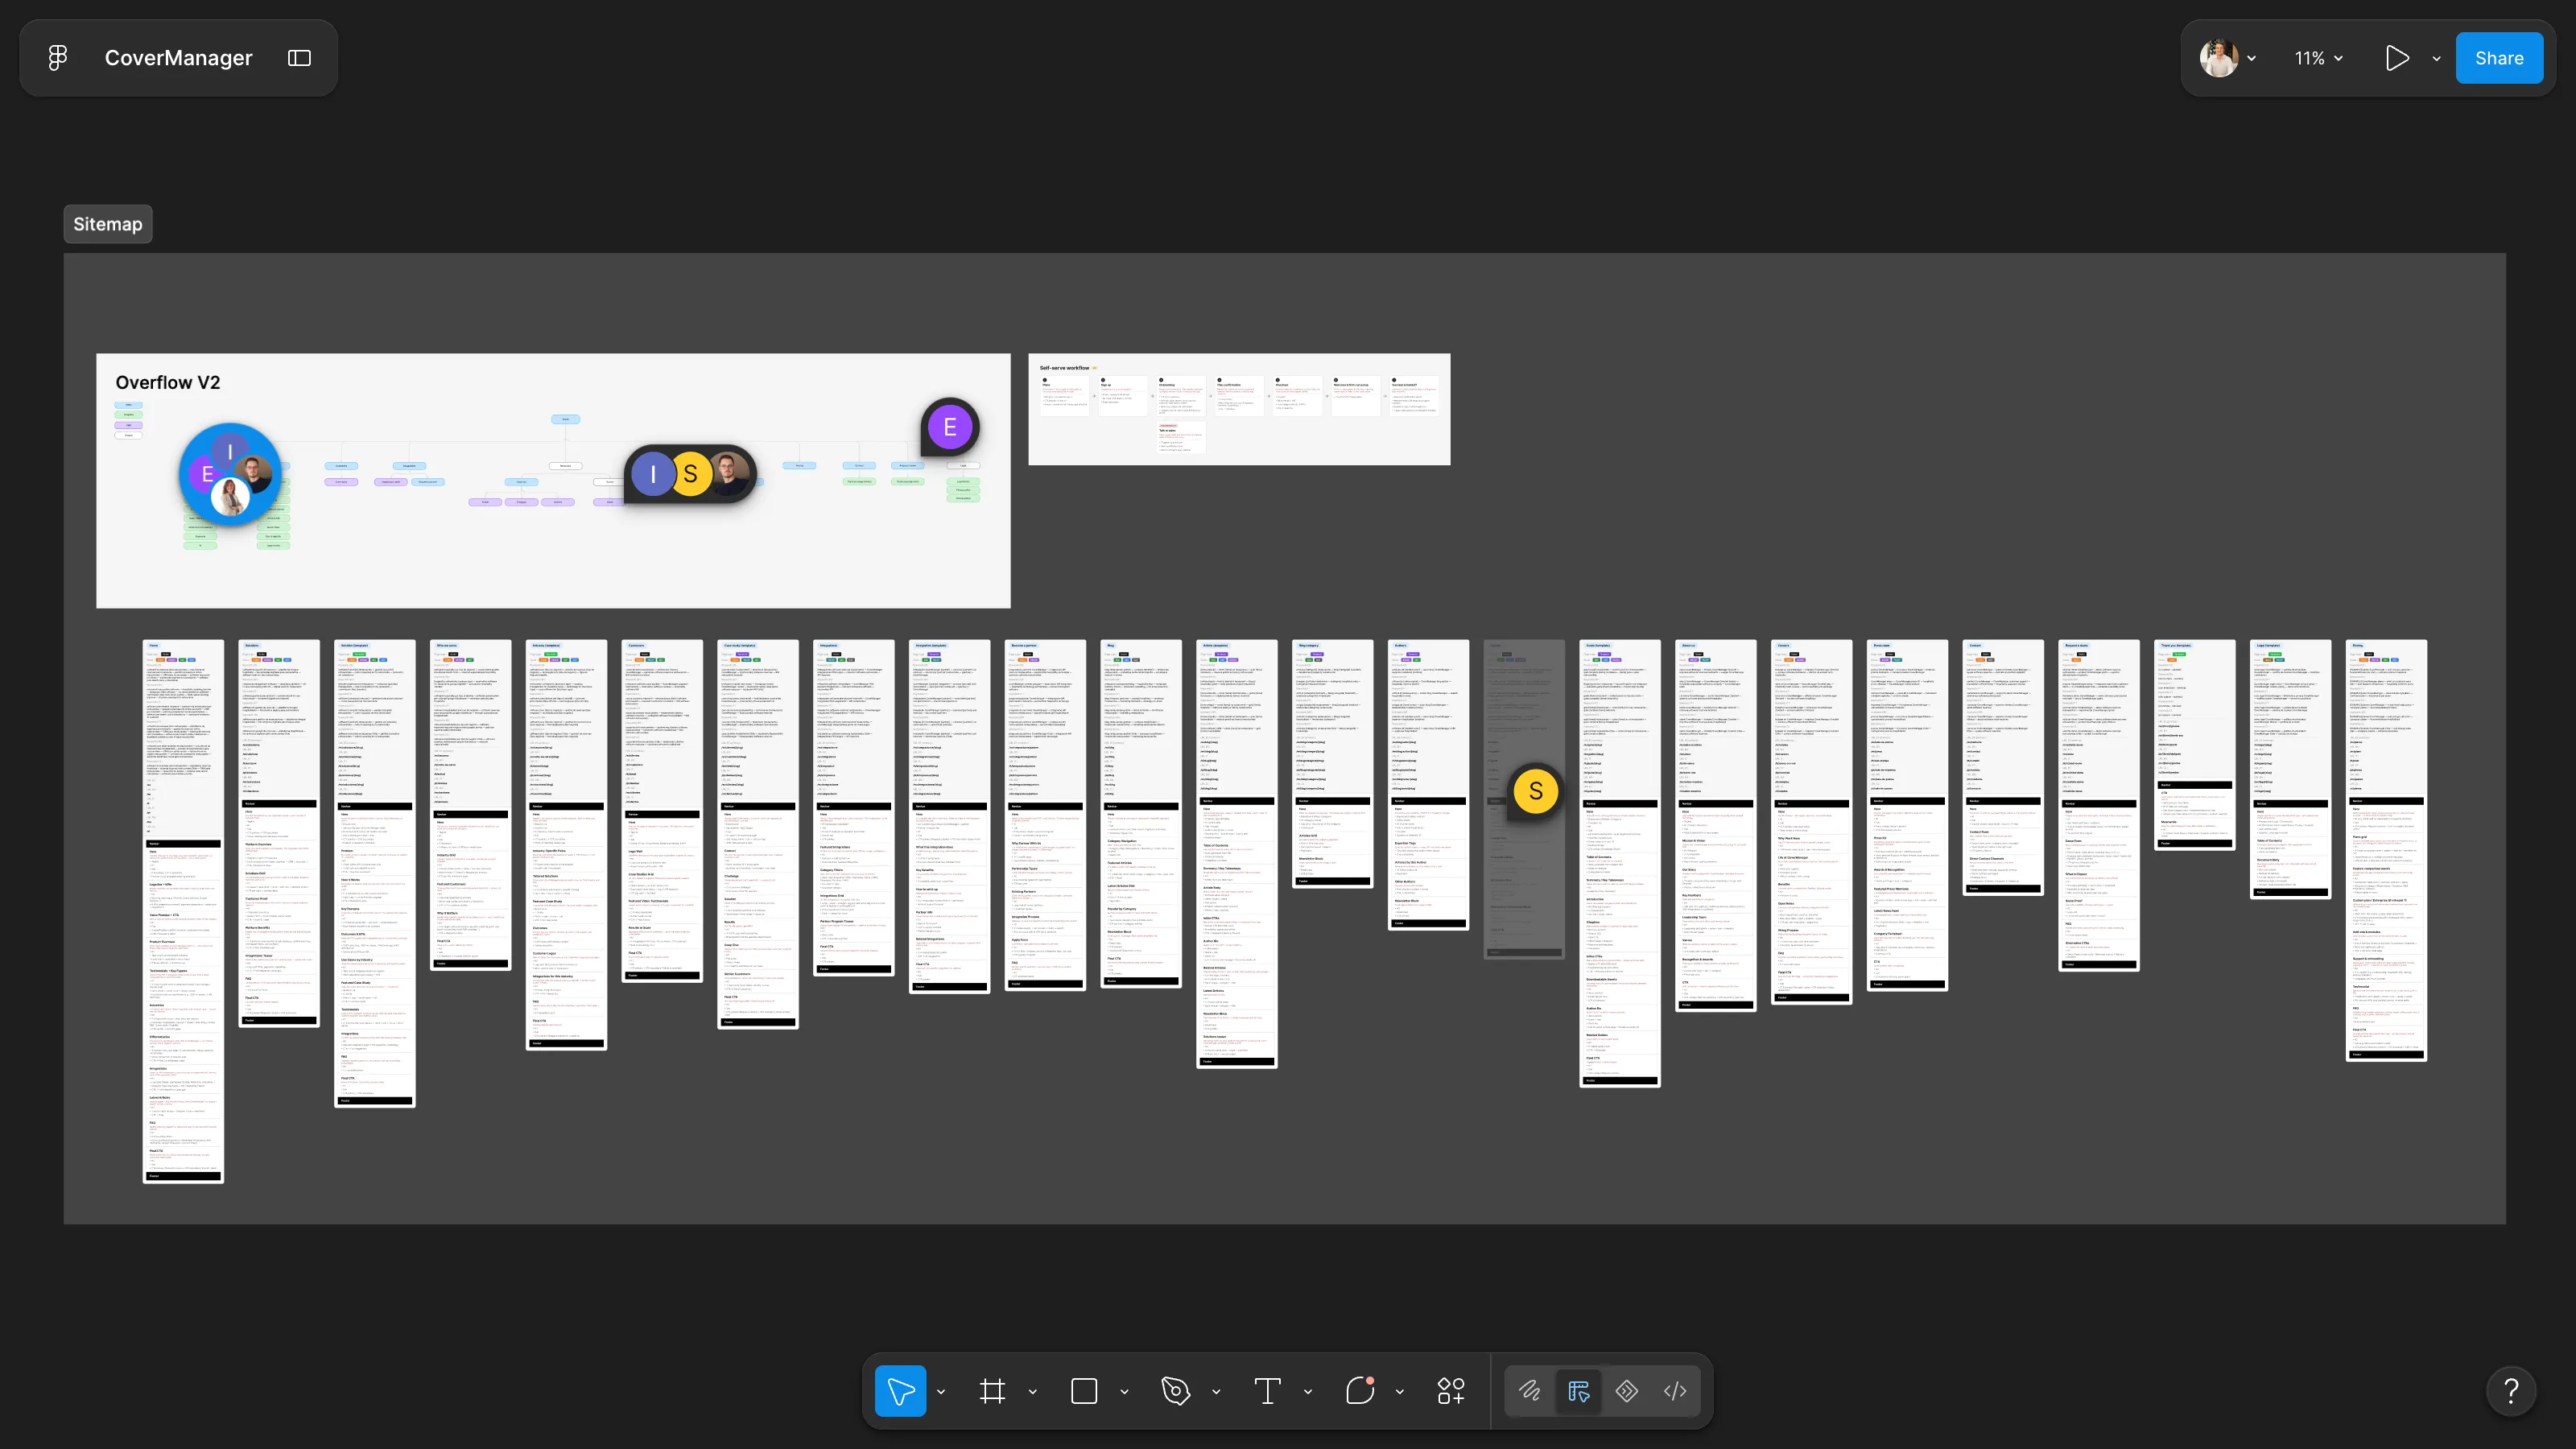Select the Press room page frame

1908,816
